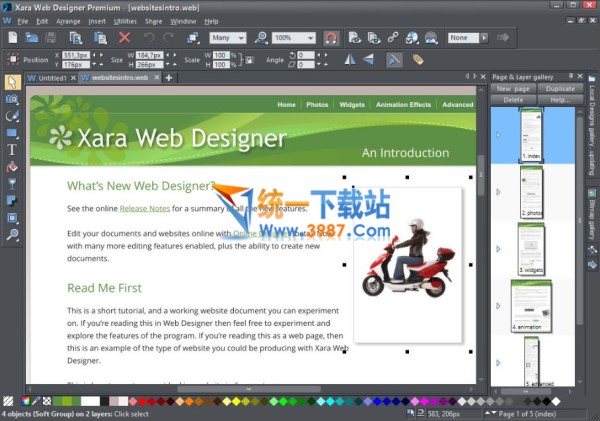Toggle magnetic snap red magnet
The image size is (600, 421).
point(331,38)
